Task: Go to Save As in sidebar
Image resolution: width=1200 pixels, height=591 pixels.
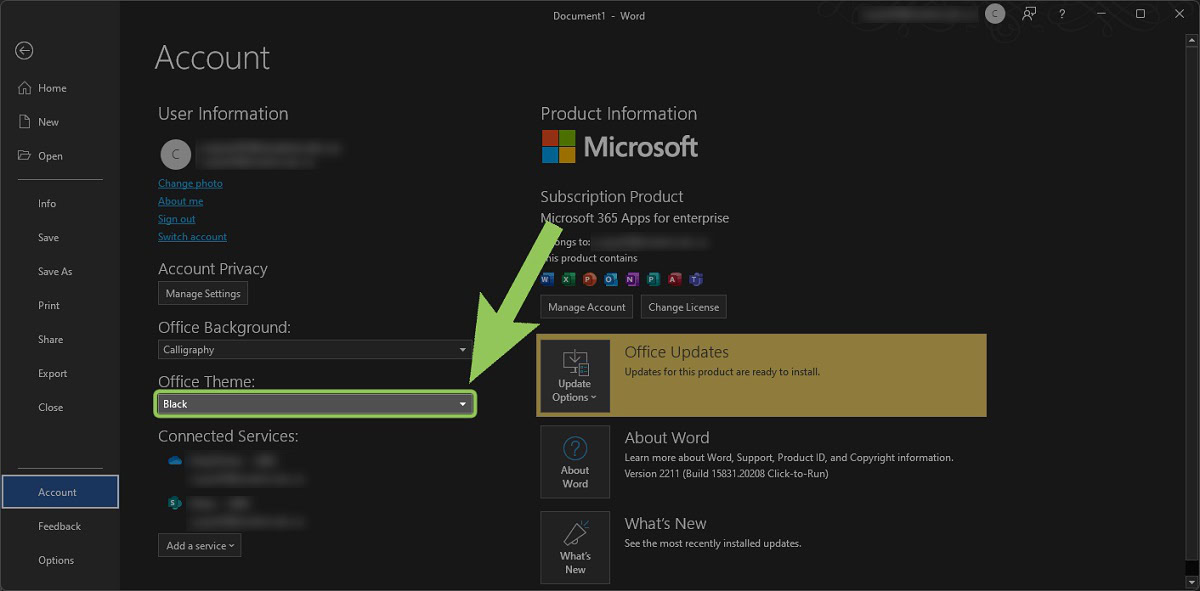Action: pyautogui.click(x=55, y=272)
